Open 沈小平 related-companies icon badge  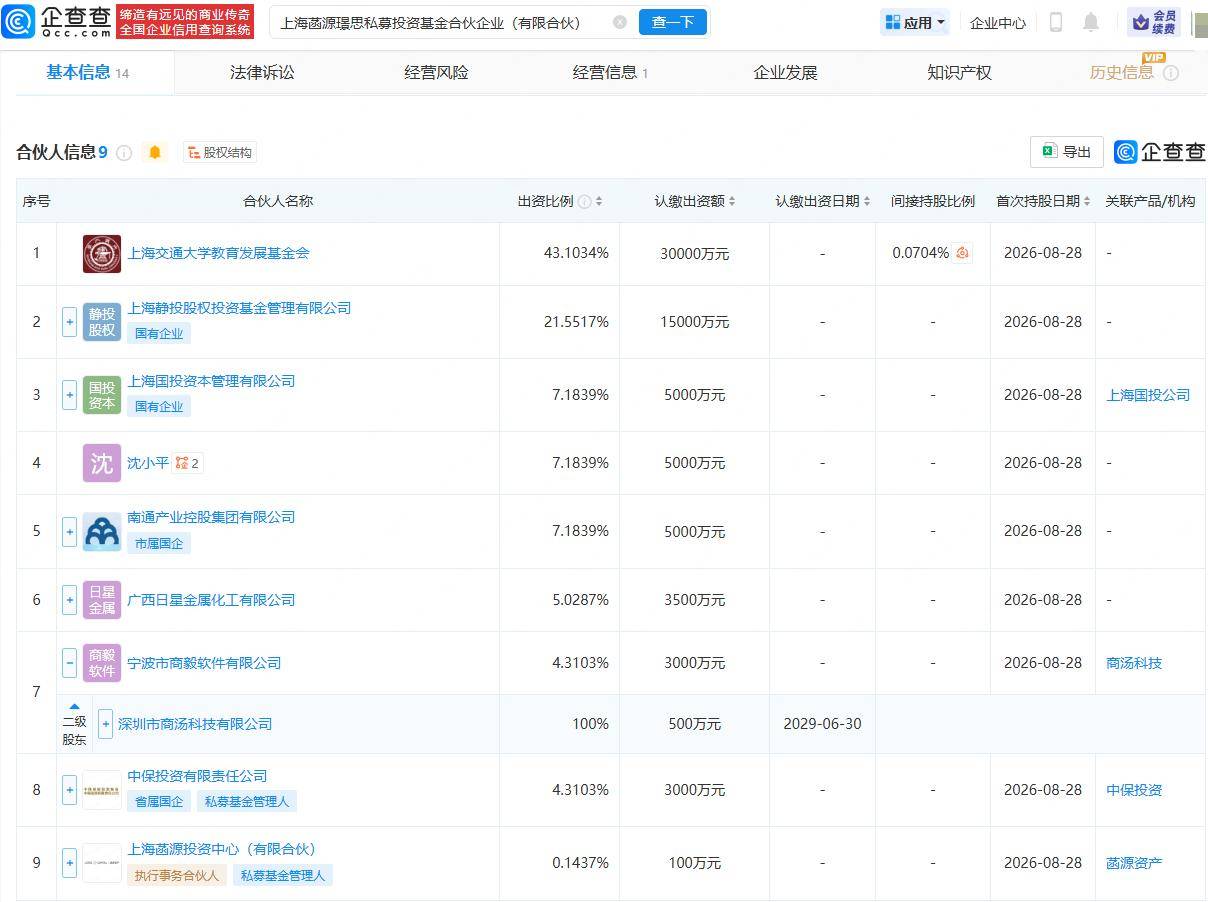click(x=187, y=463)
